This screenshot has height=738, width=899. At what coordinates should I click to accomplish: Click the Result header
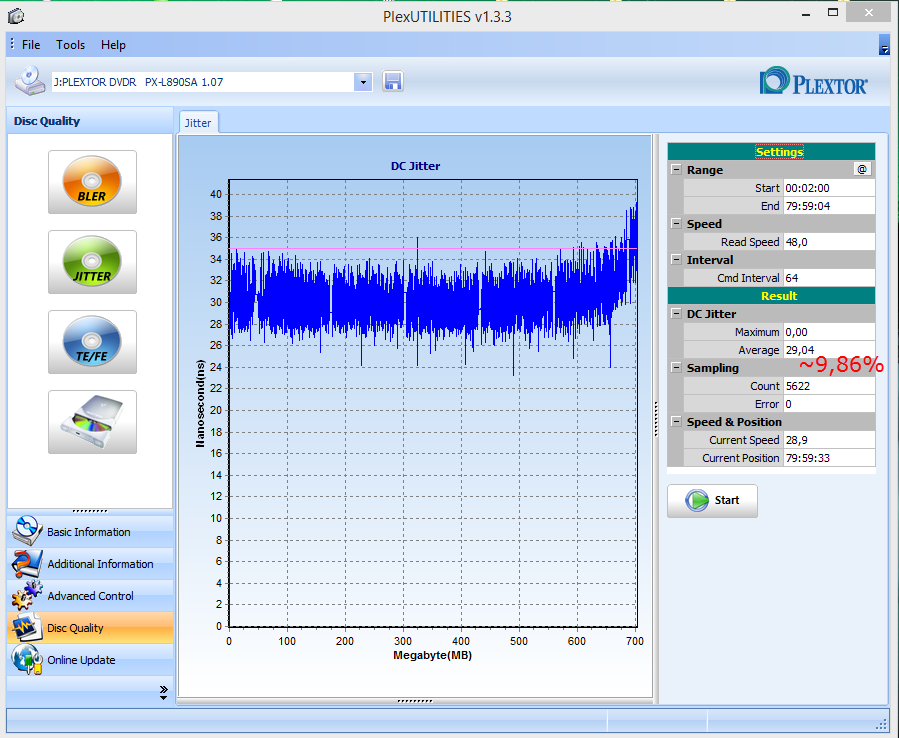click(x=771, y=296)
